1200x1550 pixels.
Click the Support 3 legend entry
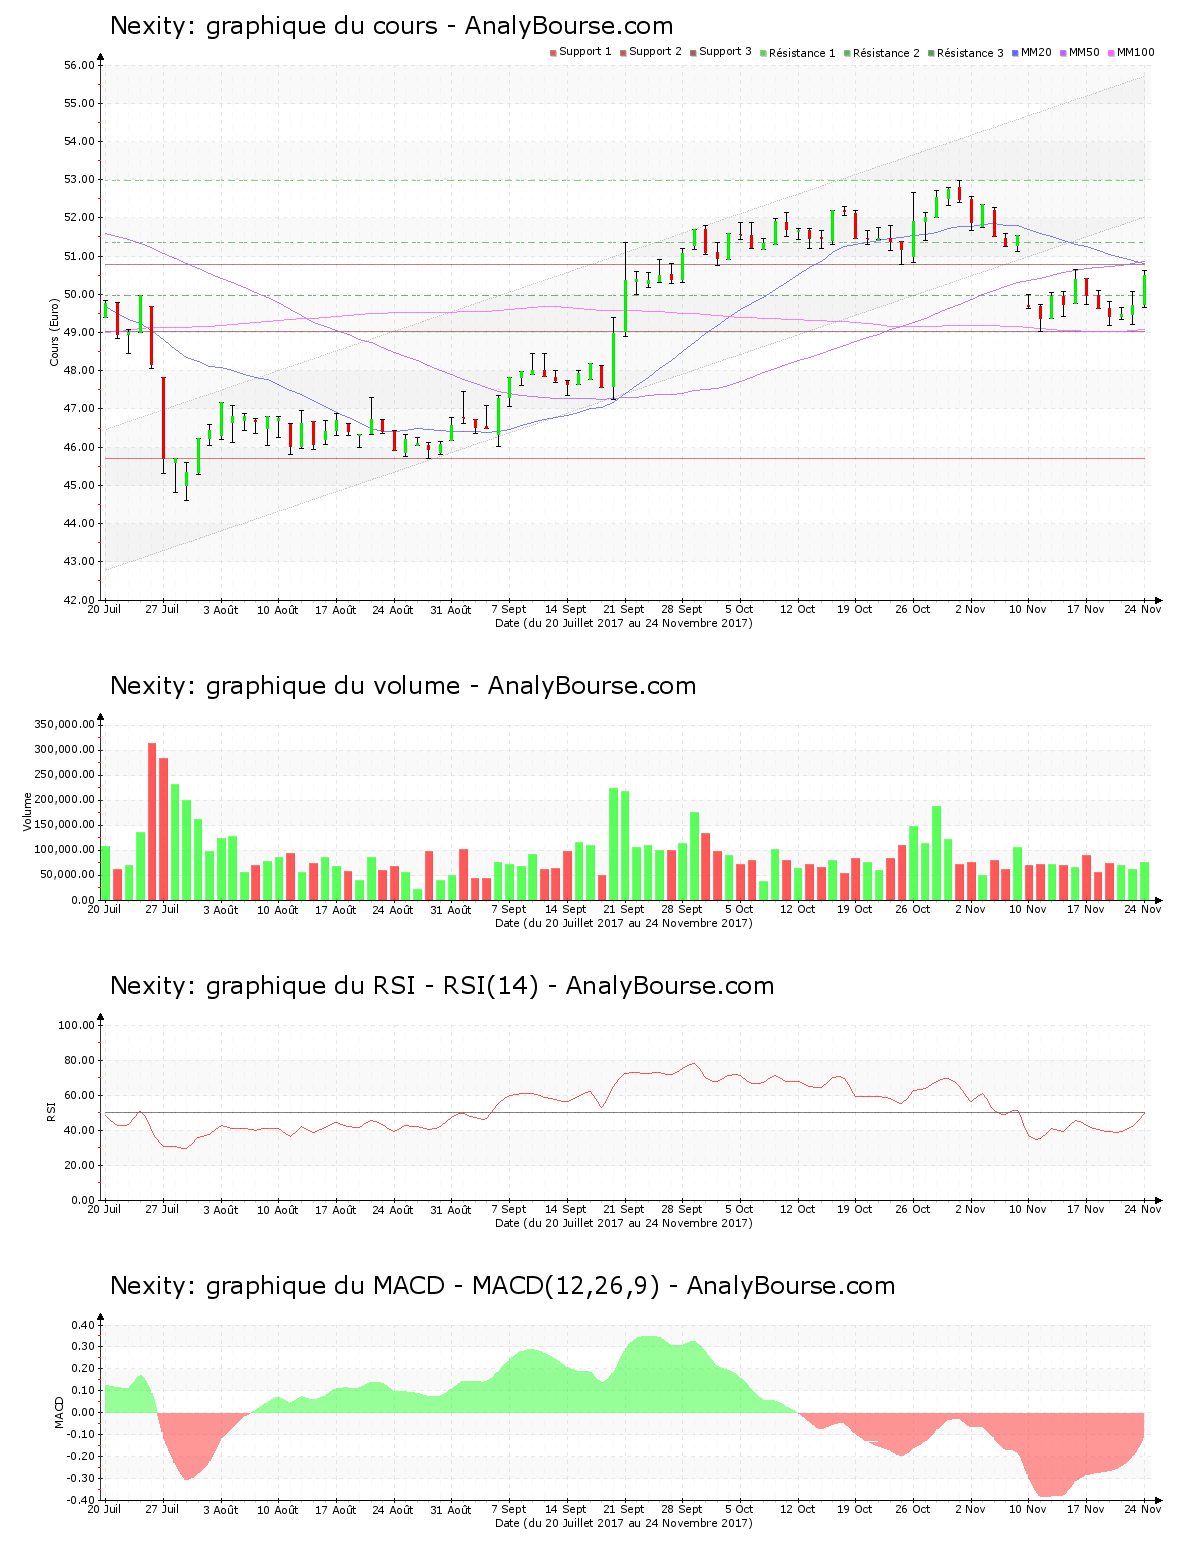click(721, 52)
